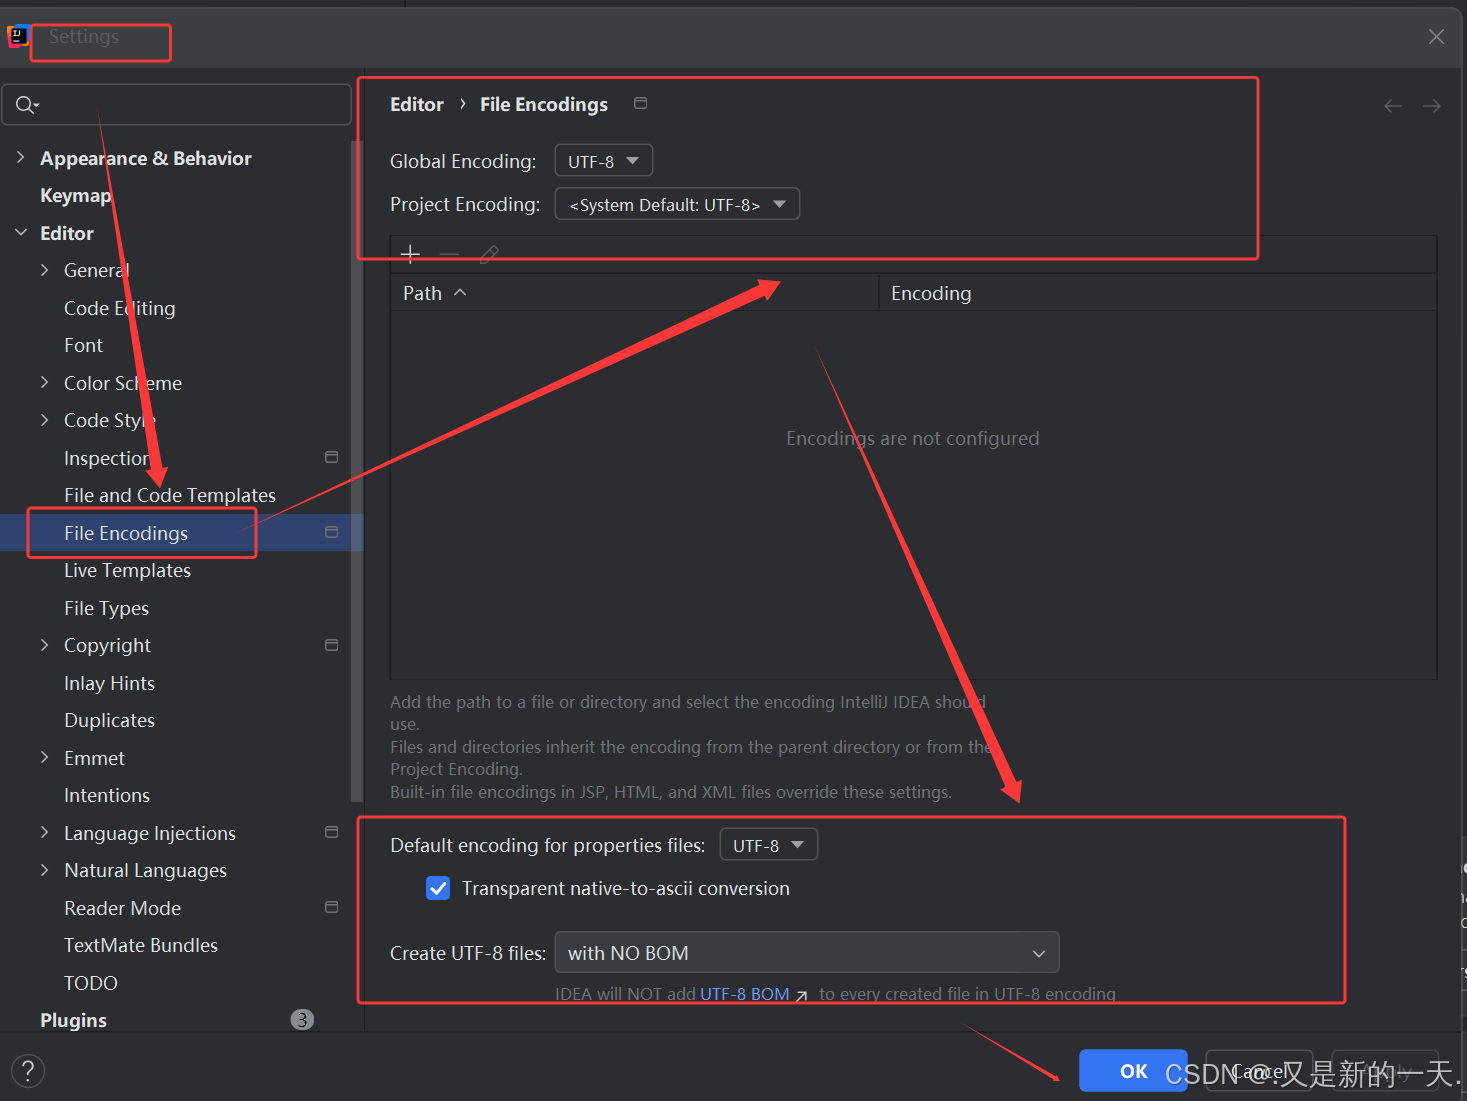The image size is (1467, 1101).
Task: Click project icon next to Inspections row
Action: tap(331, 457)
